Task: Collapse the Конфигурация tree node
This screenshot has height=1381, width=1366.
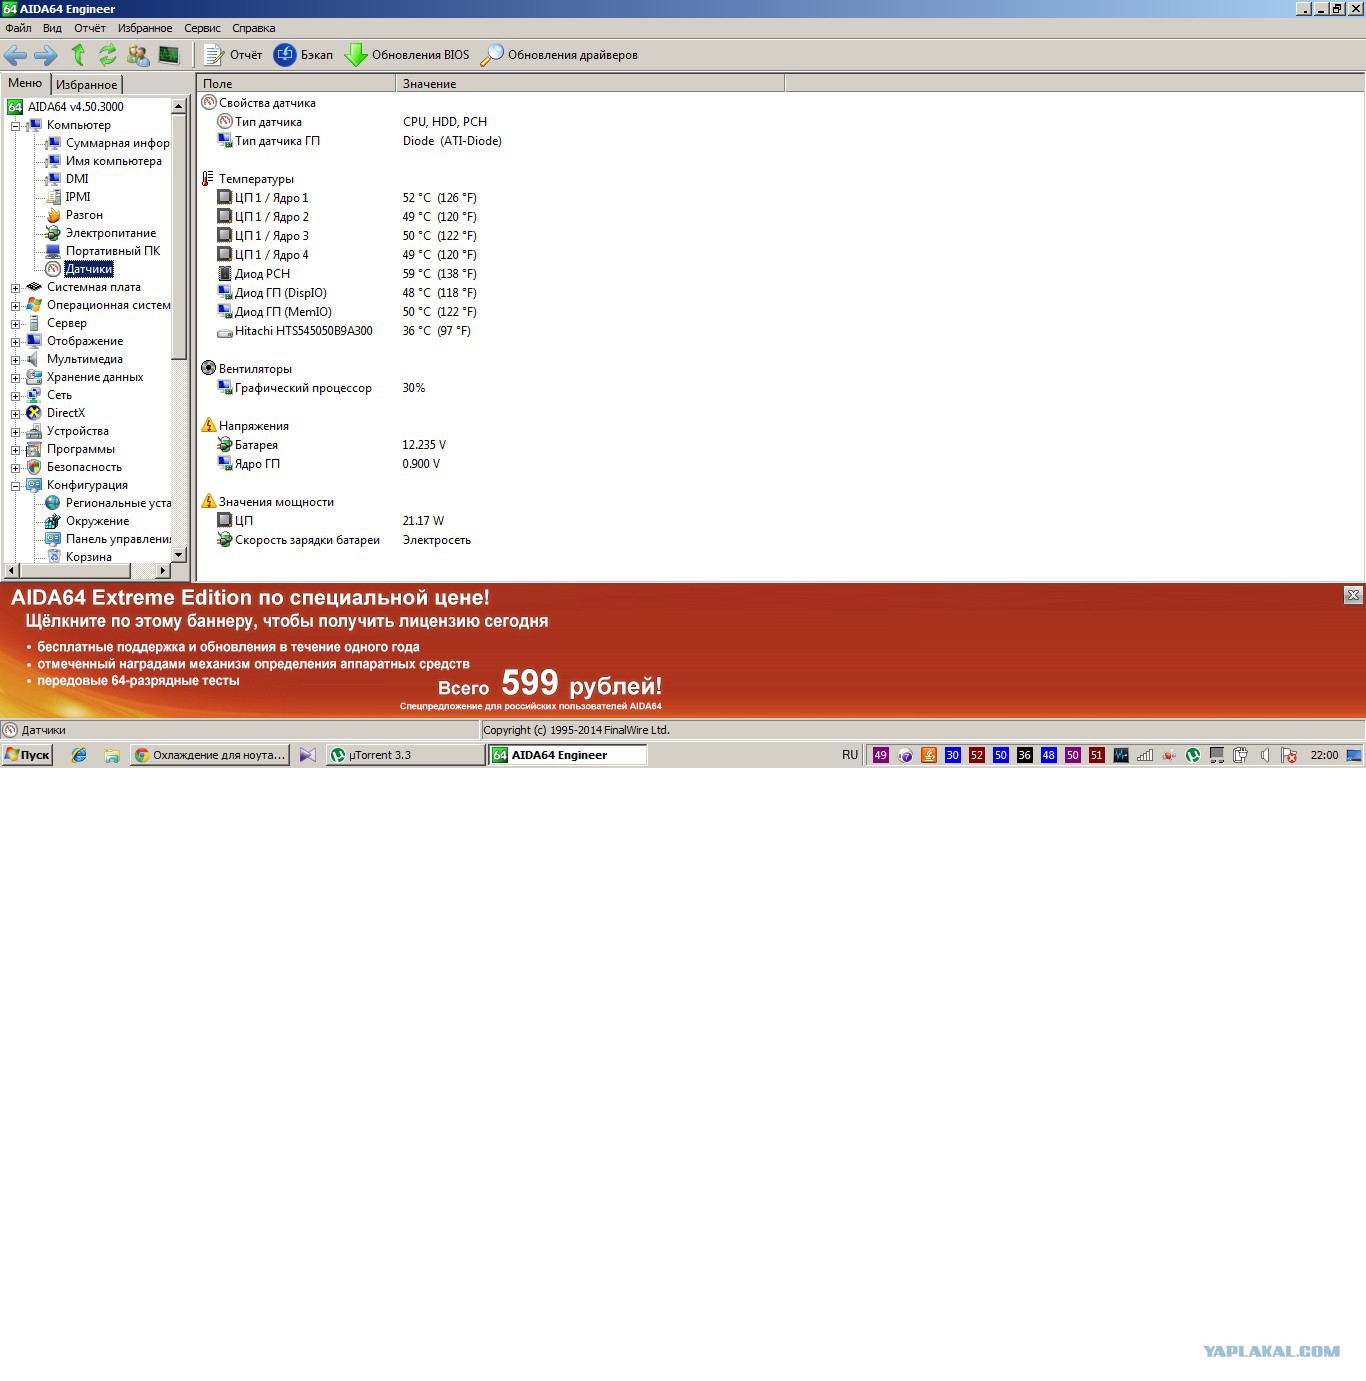Action: click(x=15, y=486)
